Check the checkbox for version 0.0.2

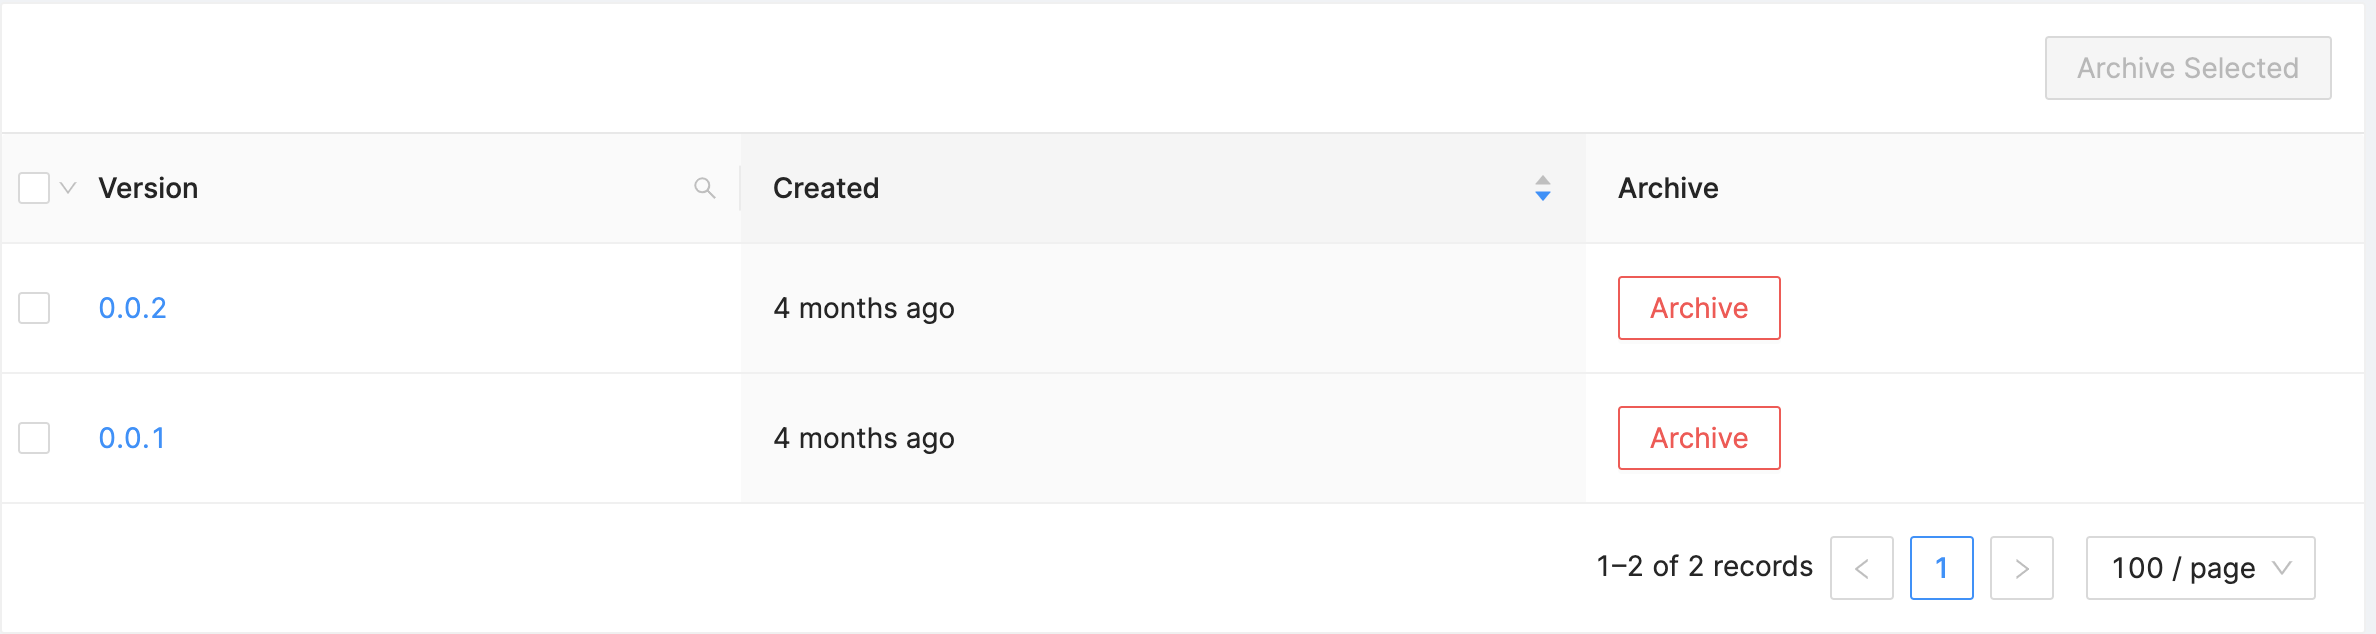pyautogui.click(x=33, y=308)
